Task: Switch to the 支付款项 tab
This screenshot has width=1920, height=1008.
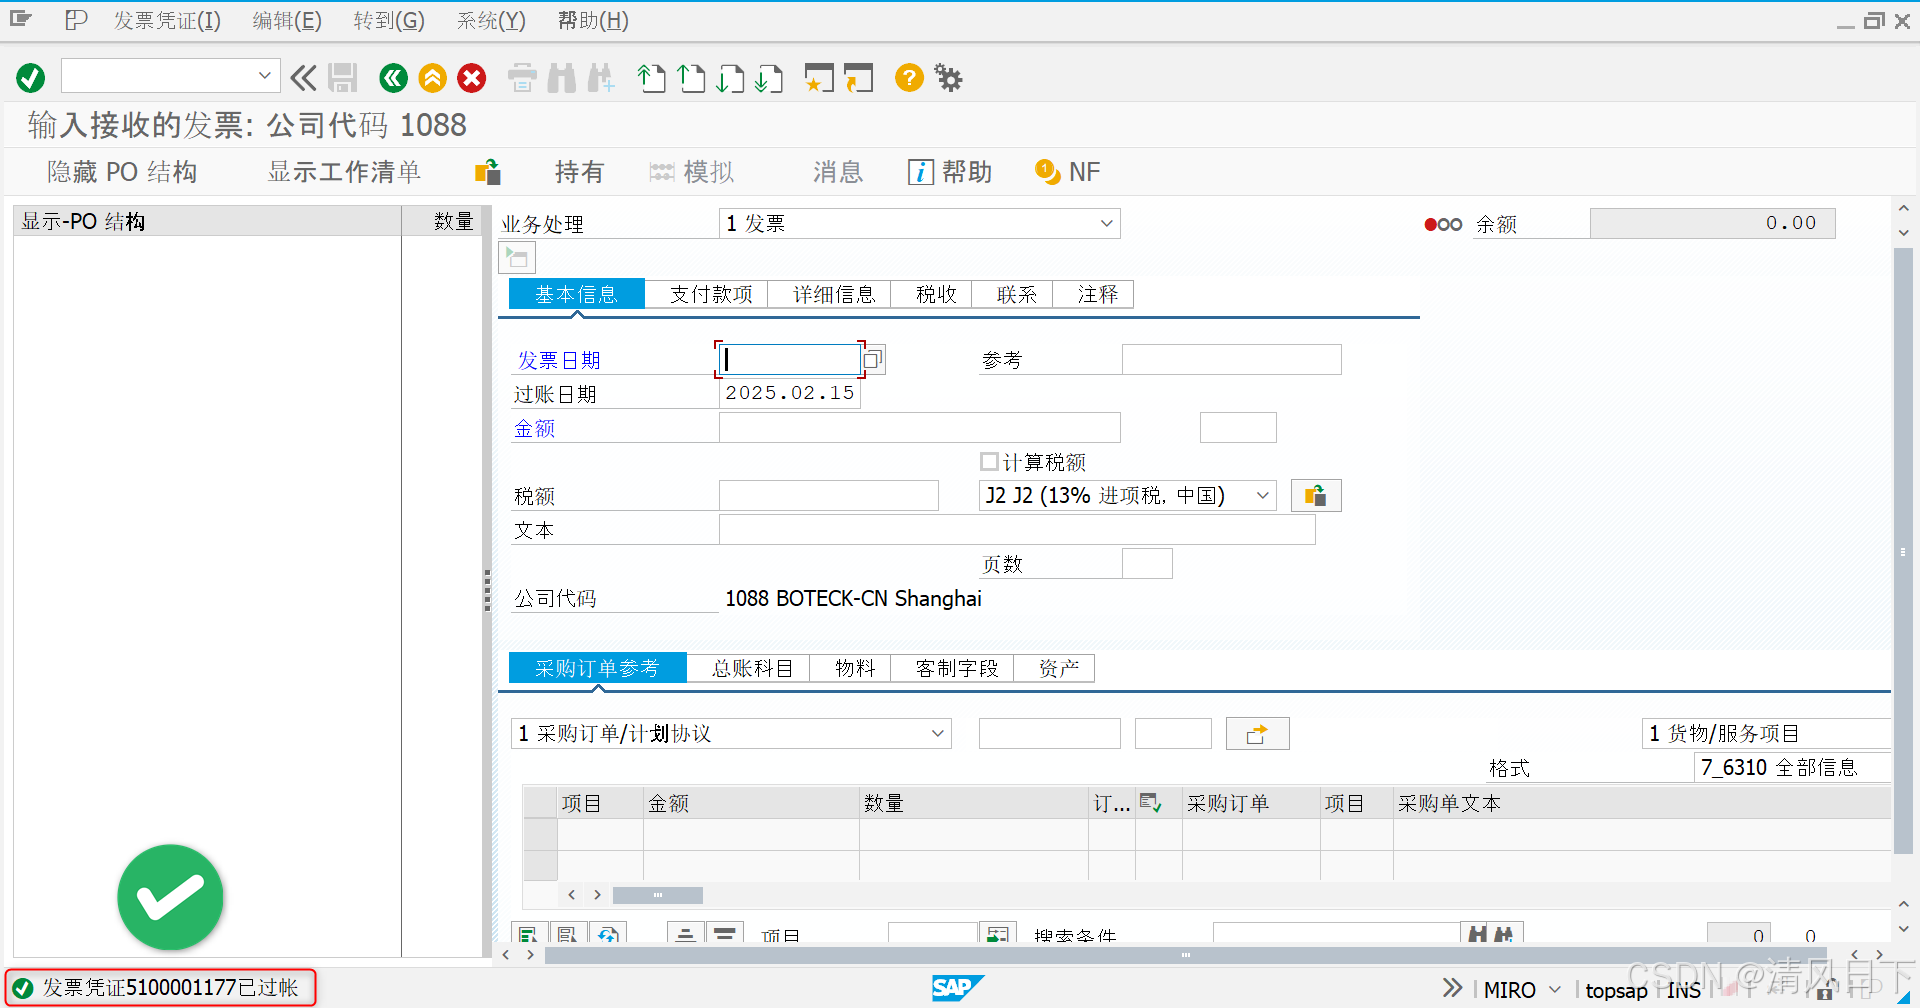Action: pyautogui.click(x=709, y=293)
